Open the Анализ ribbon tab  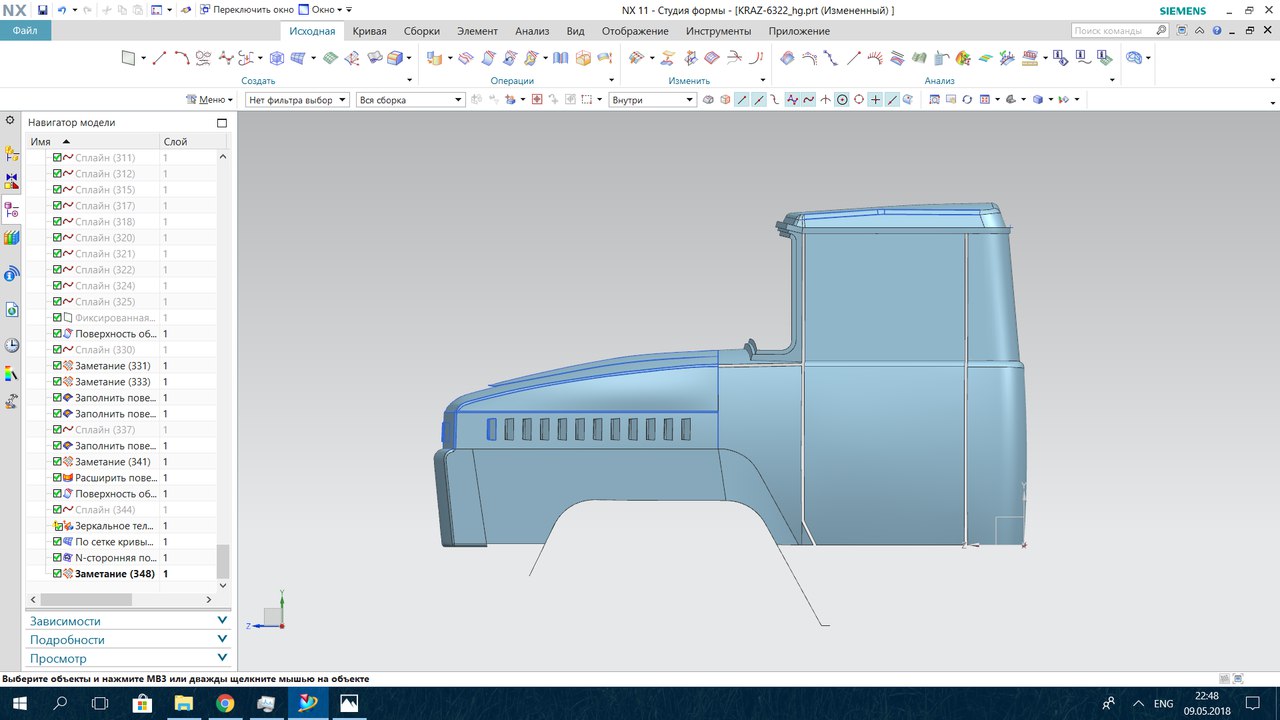[x=532, y=31]
